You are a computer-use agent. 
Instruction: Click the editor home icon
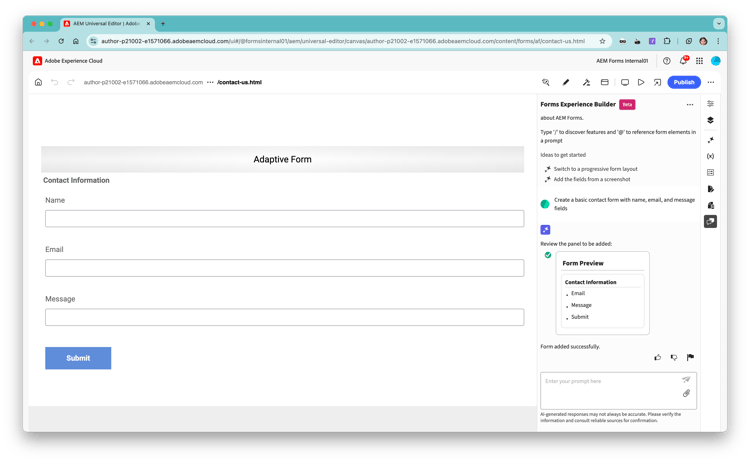click(38, 82)
